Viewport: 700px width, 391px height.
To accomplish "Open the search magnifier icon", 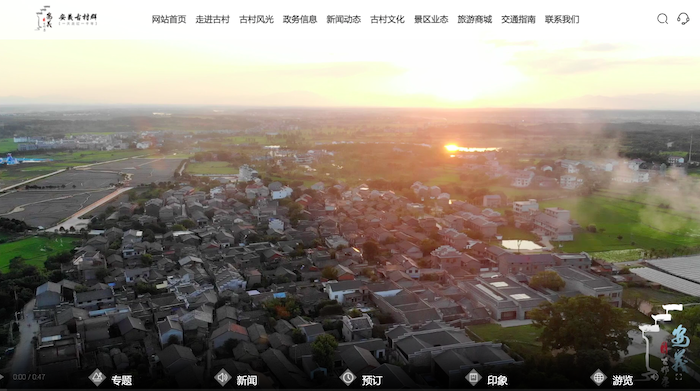I will click(662, 19).
